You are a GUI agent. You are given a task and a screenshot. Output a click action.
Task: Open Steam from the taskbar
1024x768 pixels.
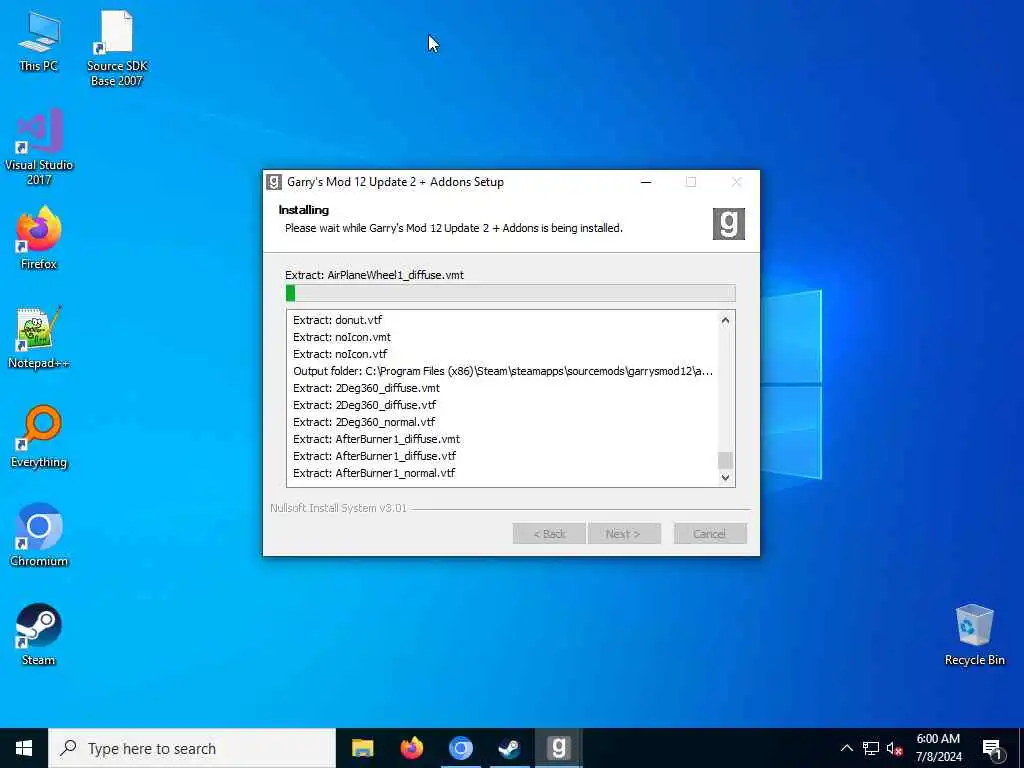pos(509,748)
